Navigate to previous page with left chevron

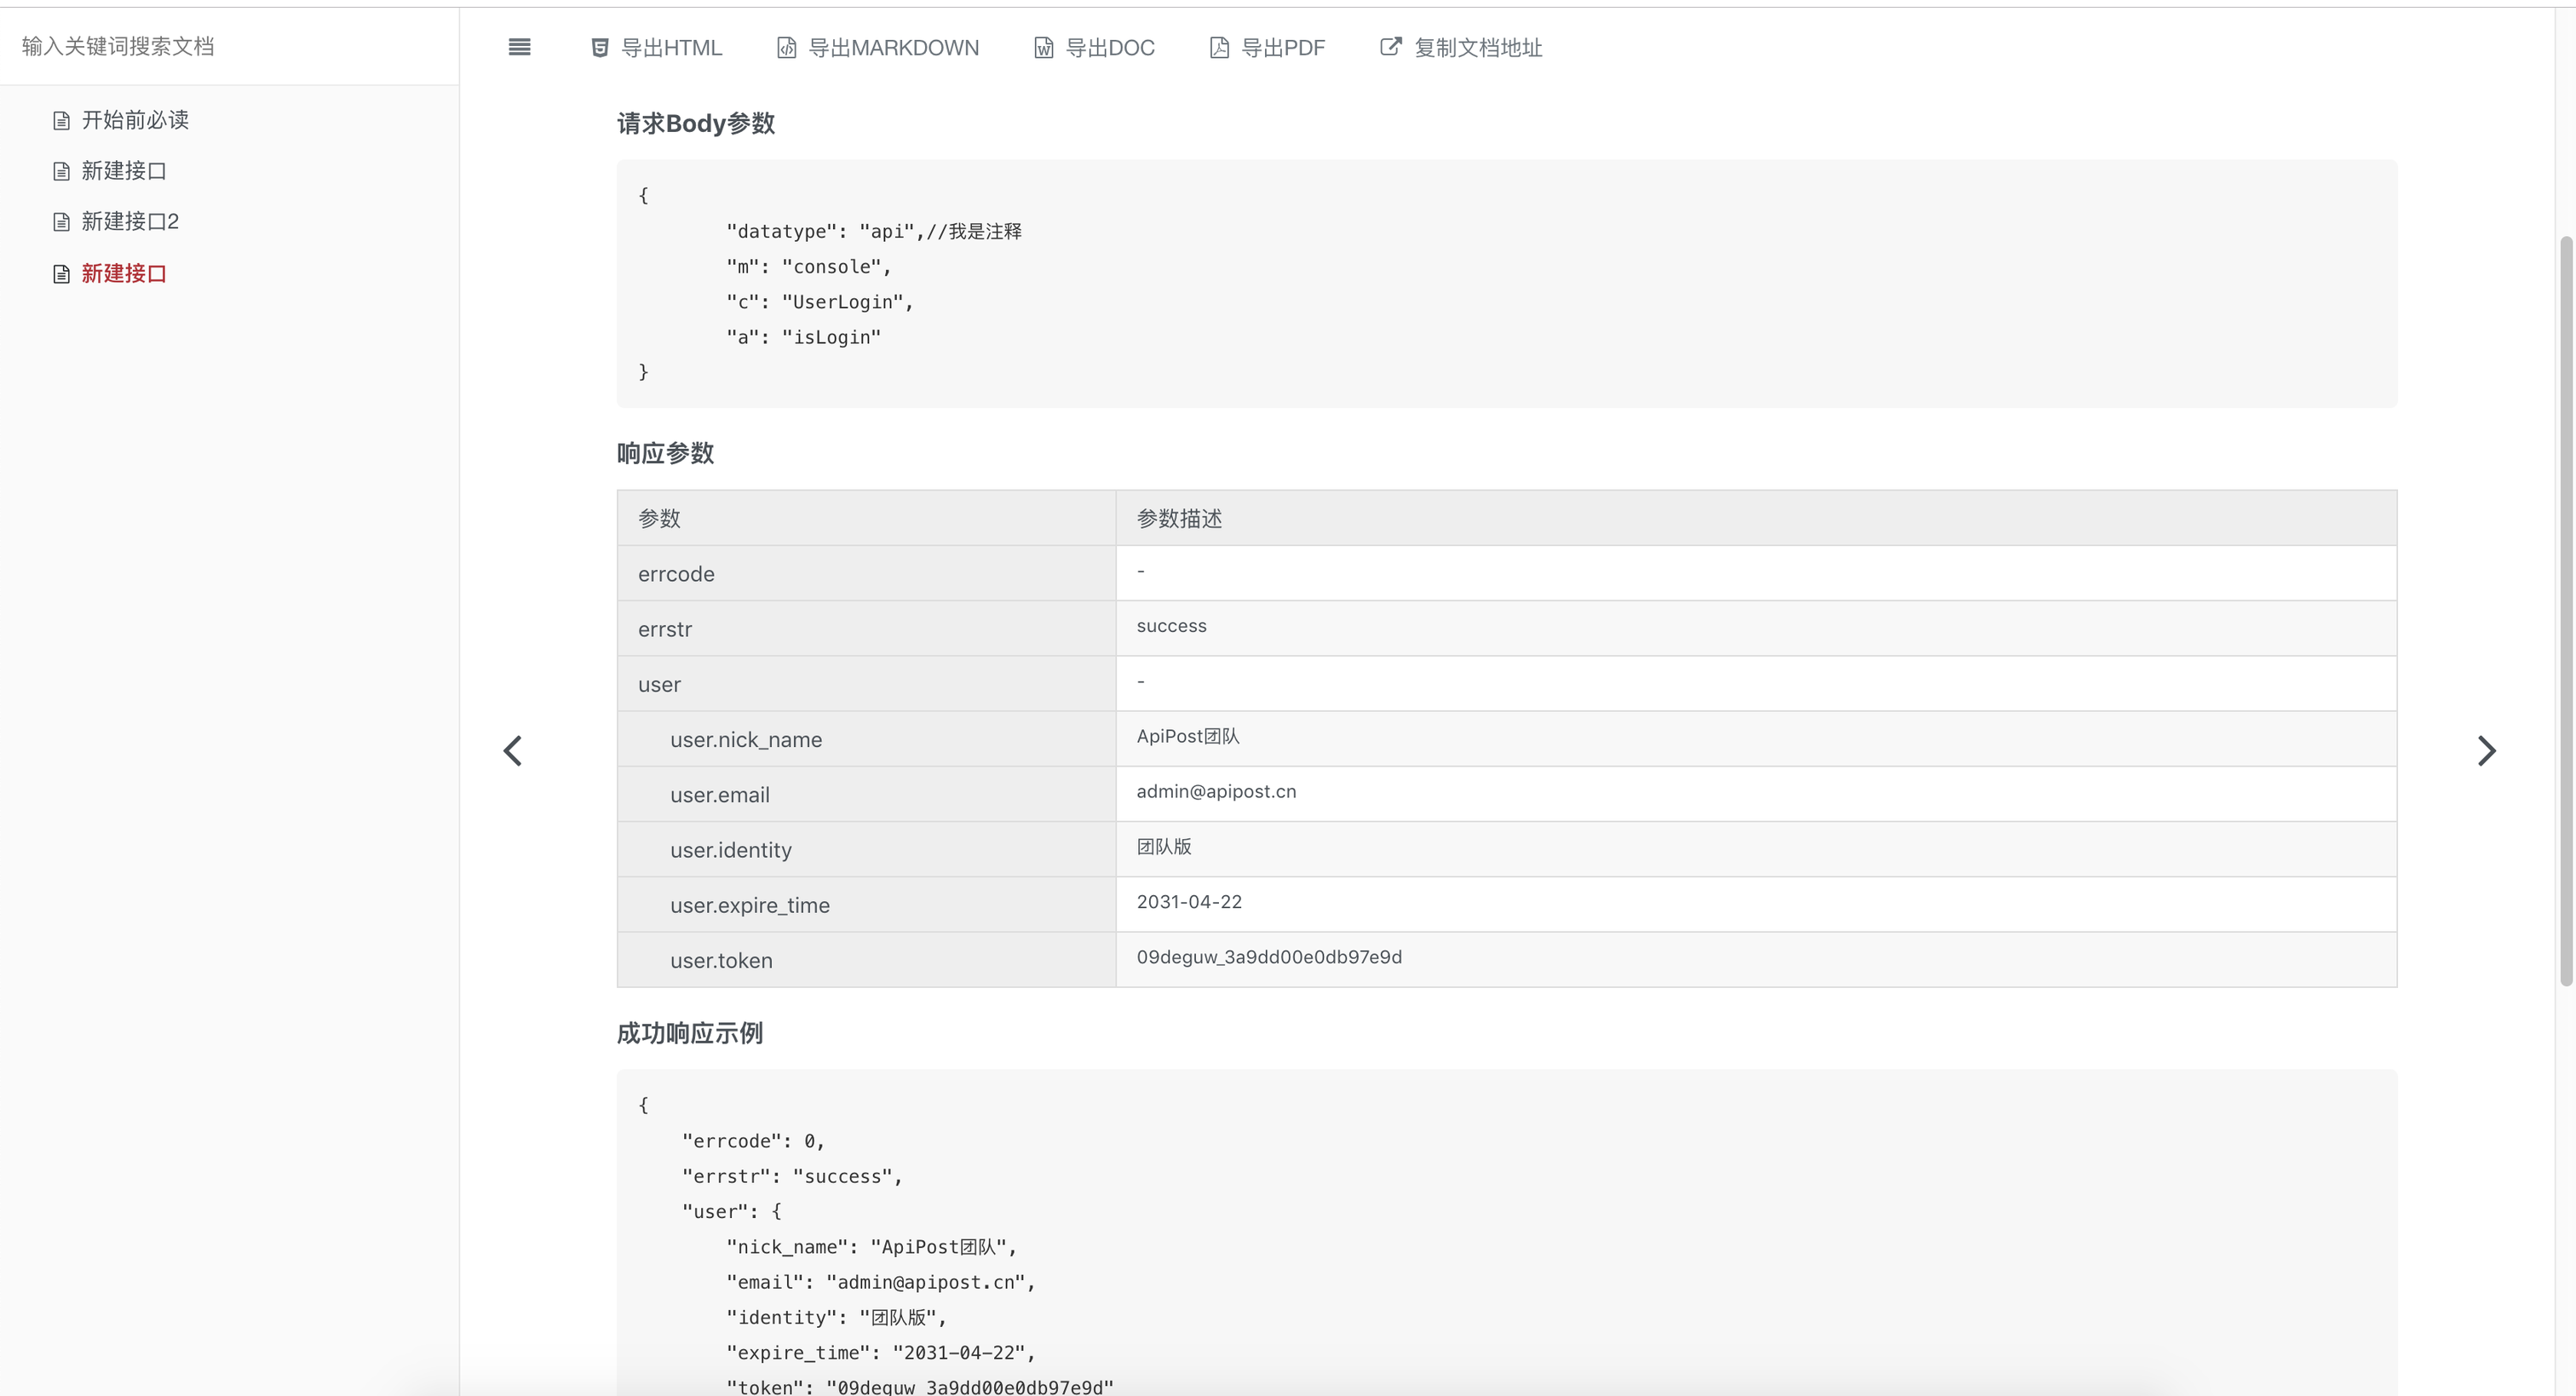point(513,750)
